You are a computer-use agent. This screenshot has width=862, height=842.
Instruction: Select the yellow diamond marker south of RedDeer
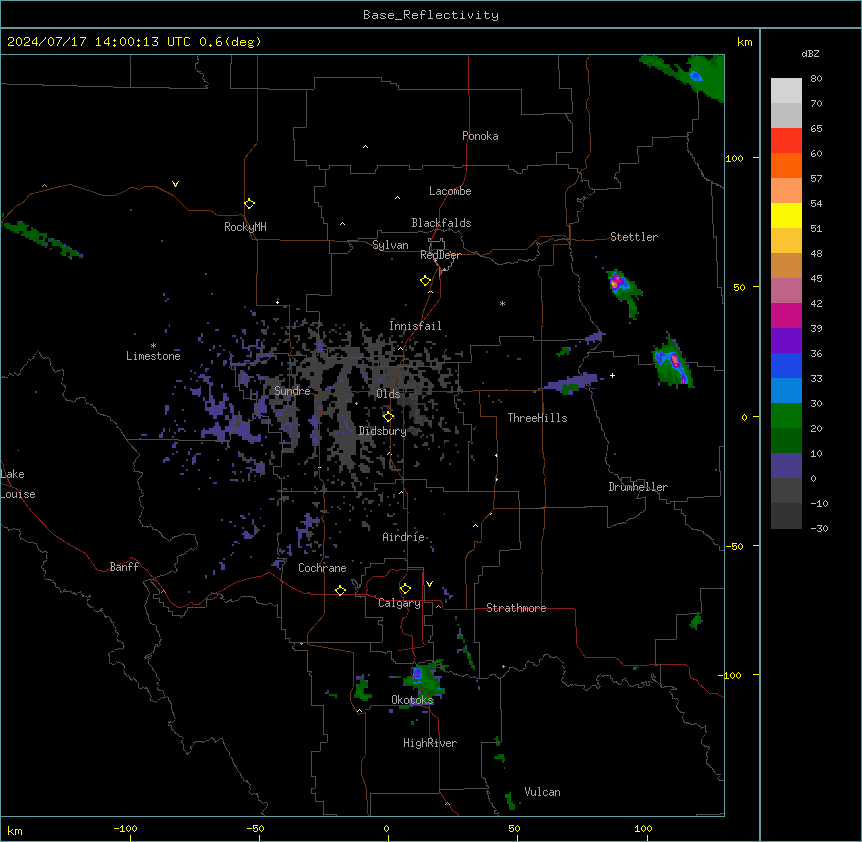click(425, 281)
